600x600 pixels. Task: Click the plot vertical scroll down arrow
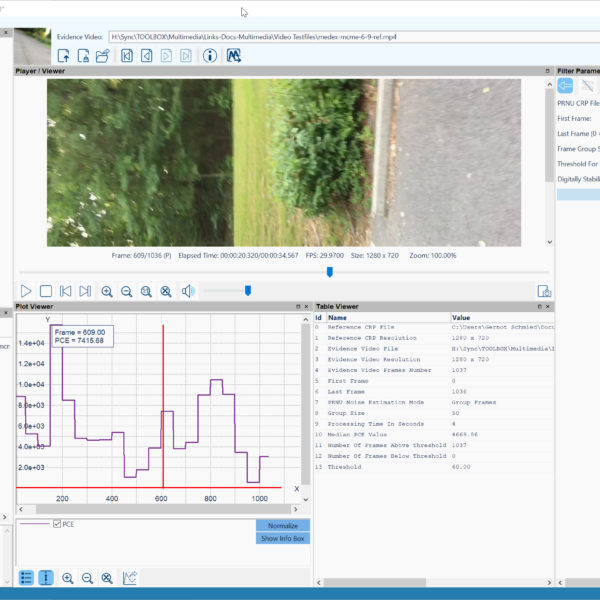point(305,499)
